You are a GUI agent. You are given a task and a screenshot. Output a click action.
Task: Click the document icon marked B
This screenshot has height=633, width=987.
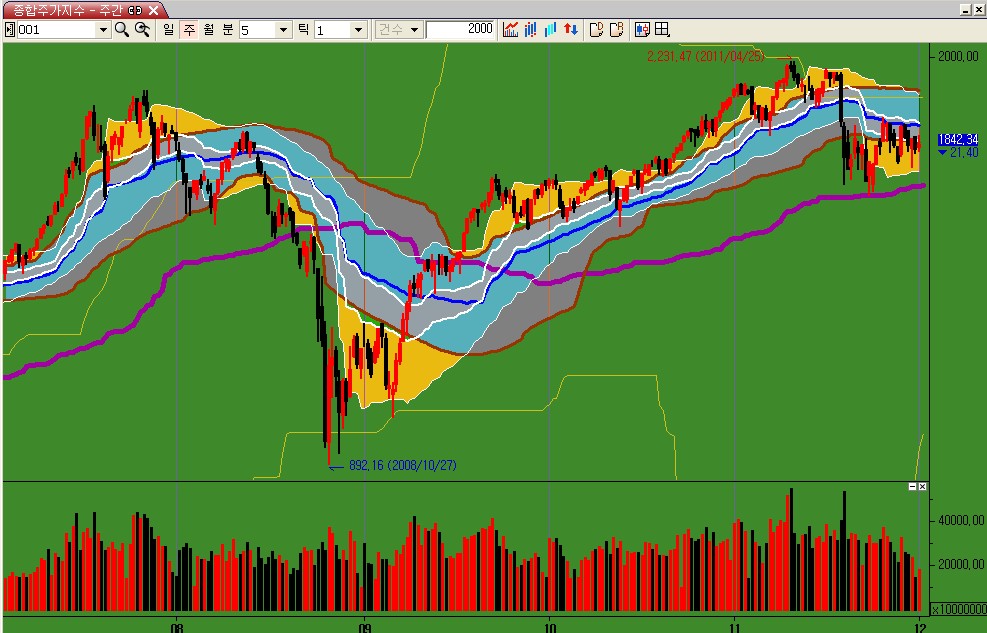[x=617, y=29]
